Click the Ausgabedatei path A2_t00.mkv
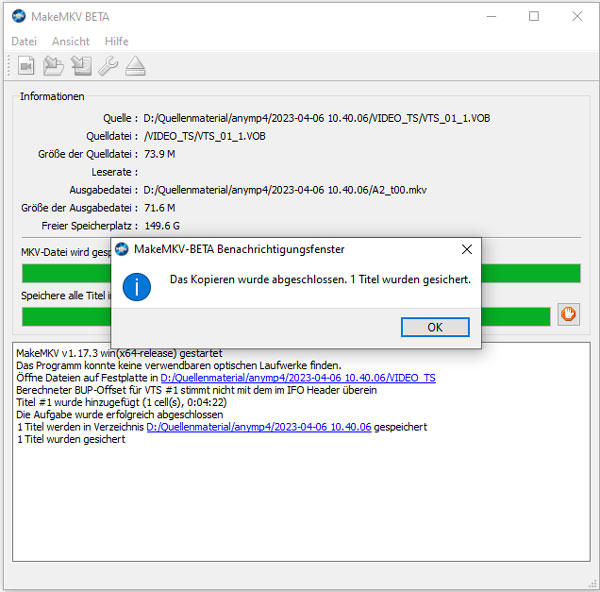600x592 pixels. (285, 190)
